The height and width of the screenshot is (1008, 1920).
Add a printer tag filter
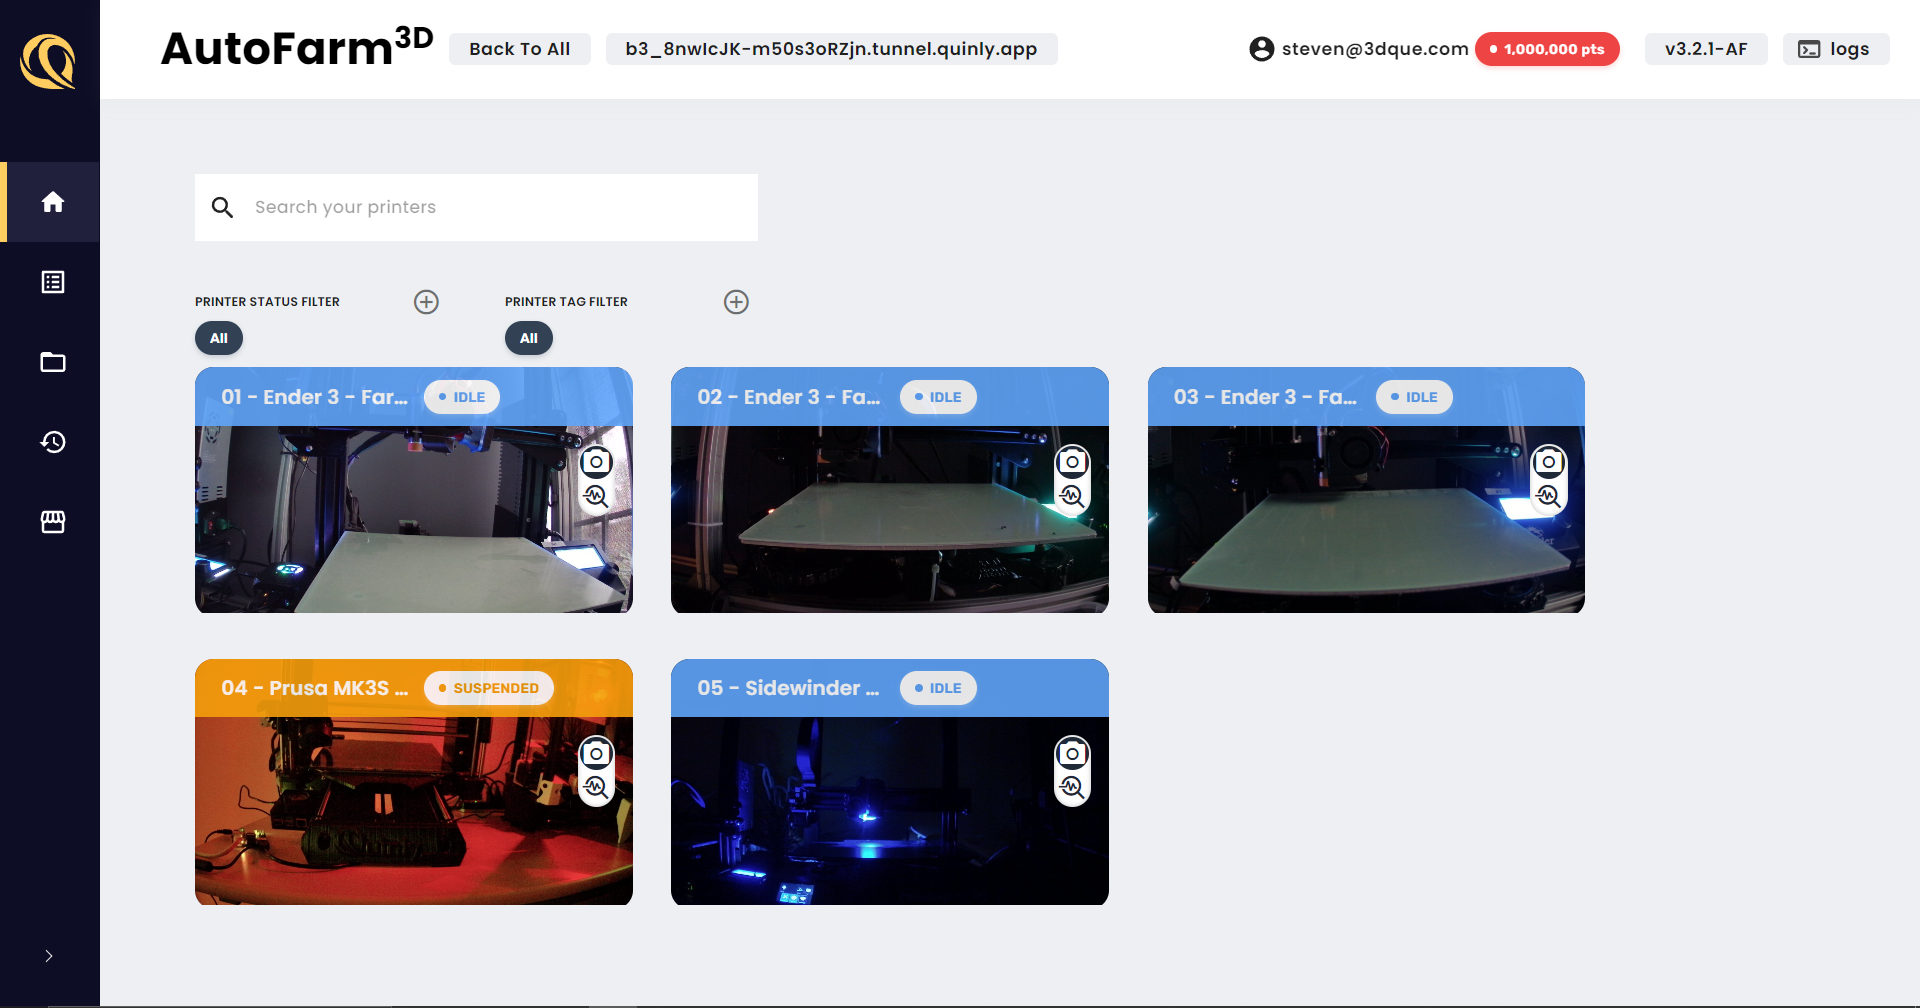[x=736, y=302]
